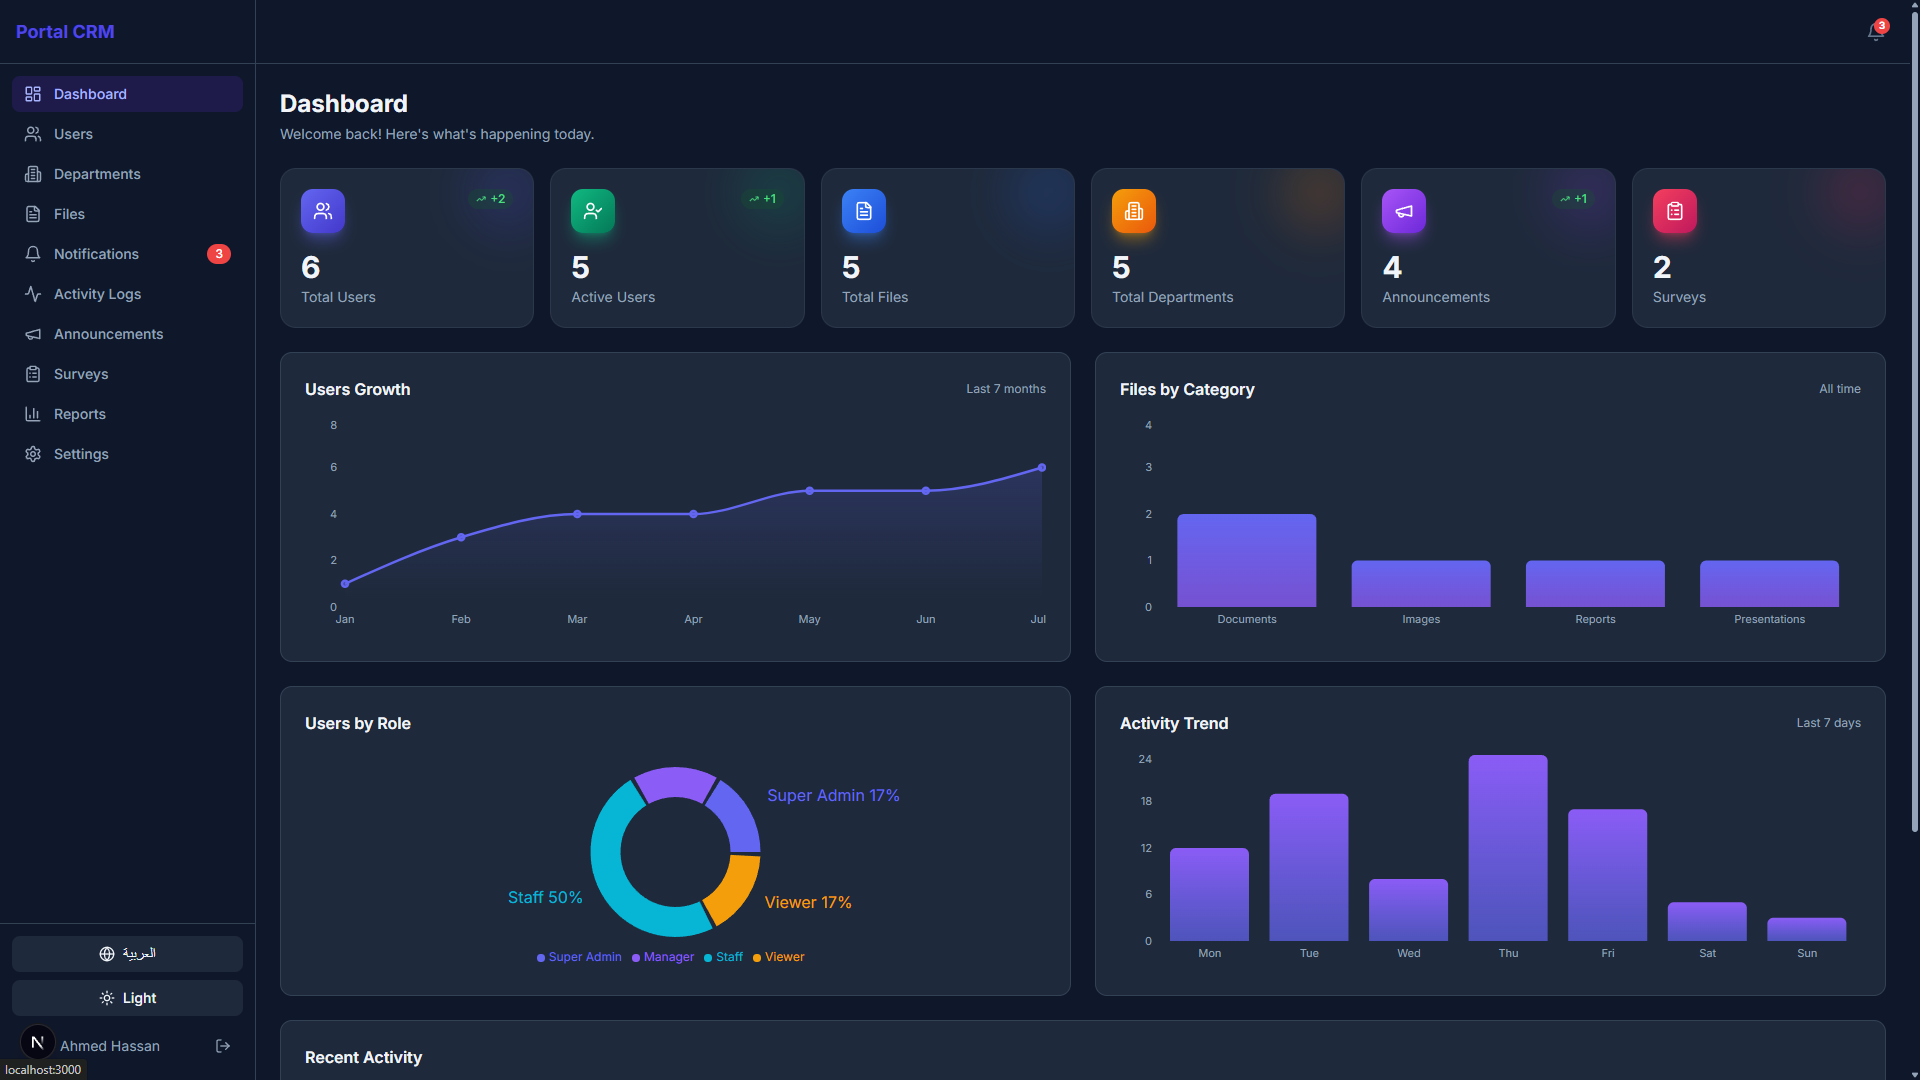Open the notification bell in the header
The width and height of the screenshot is (1920, 1080).
[1875, 32]
